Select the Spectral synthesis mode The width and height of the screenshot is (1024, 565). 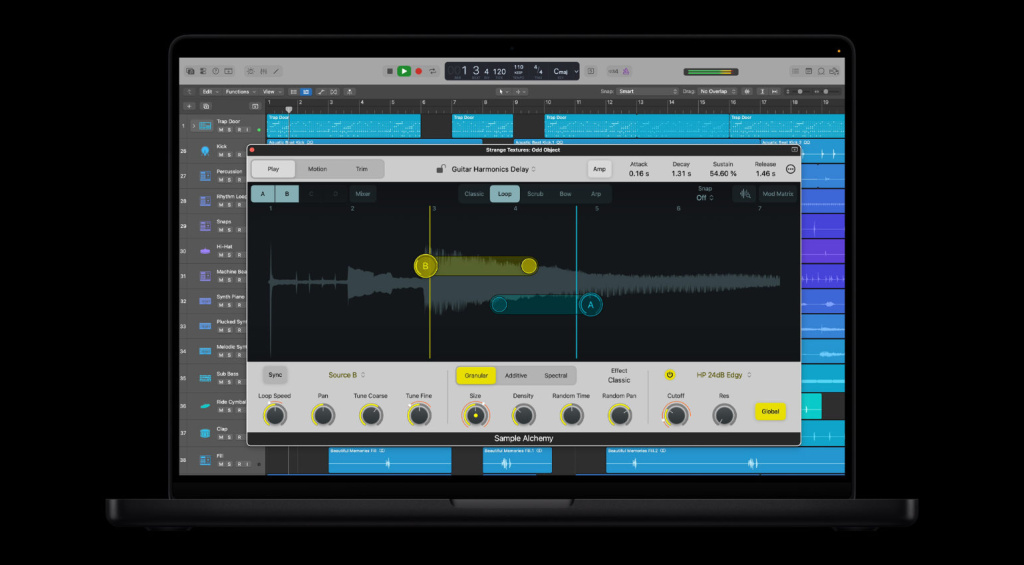click(556, 376)
